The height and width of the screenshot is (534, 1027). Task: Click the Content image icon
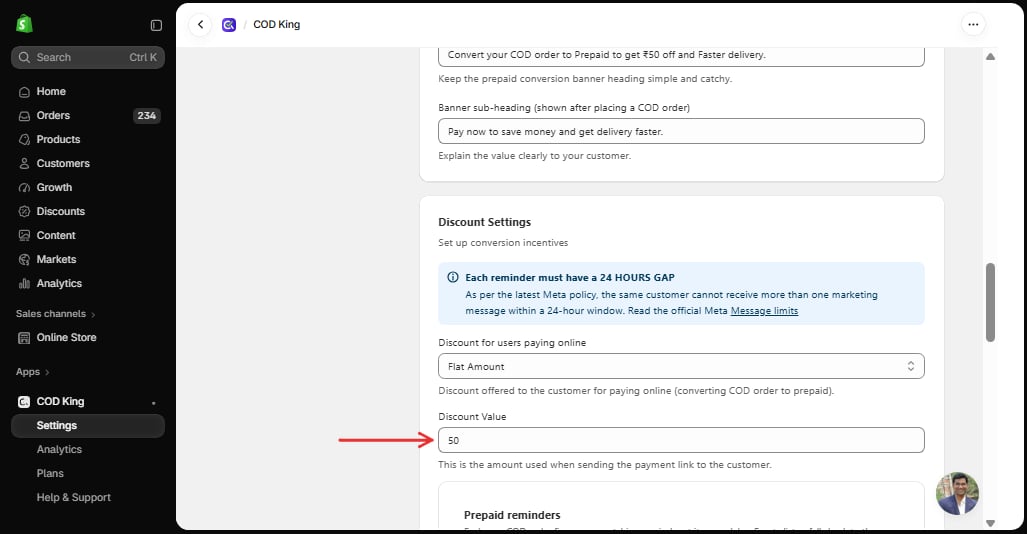[x=24, y=236]
